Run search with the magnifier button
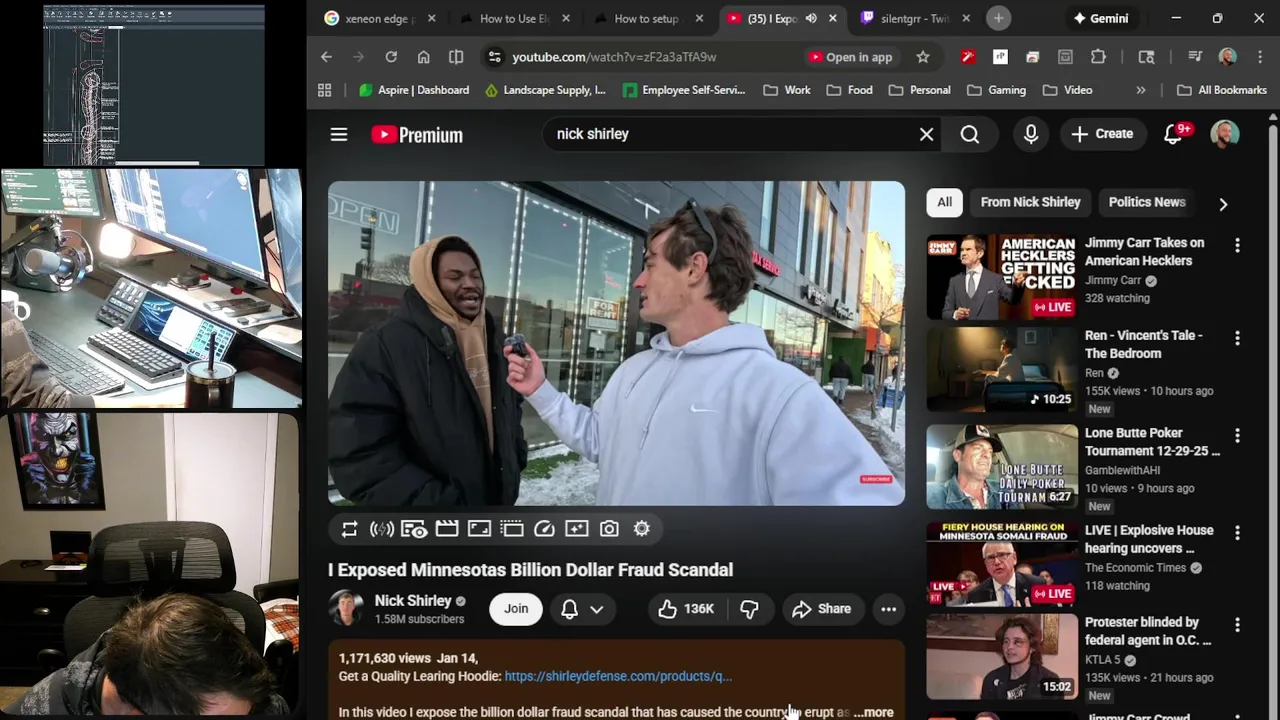This screenshot has width=1280, height=720. click(x=969, y=134)
